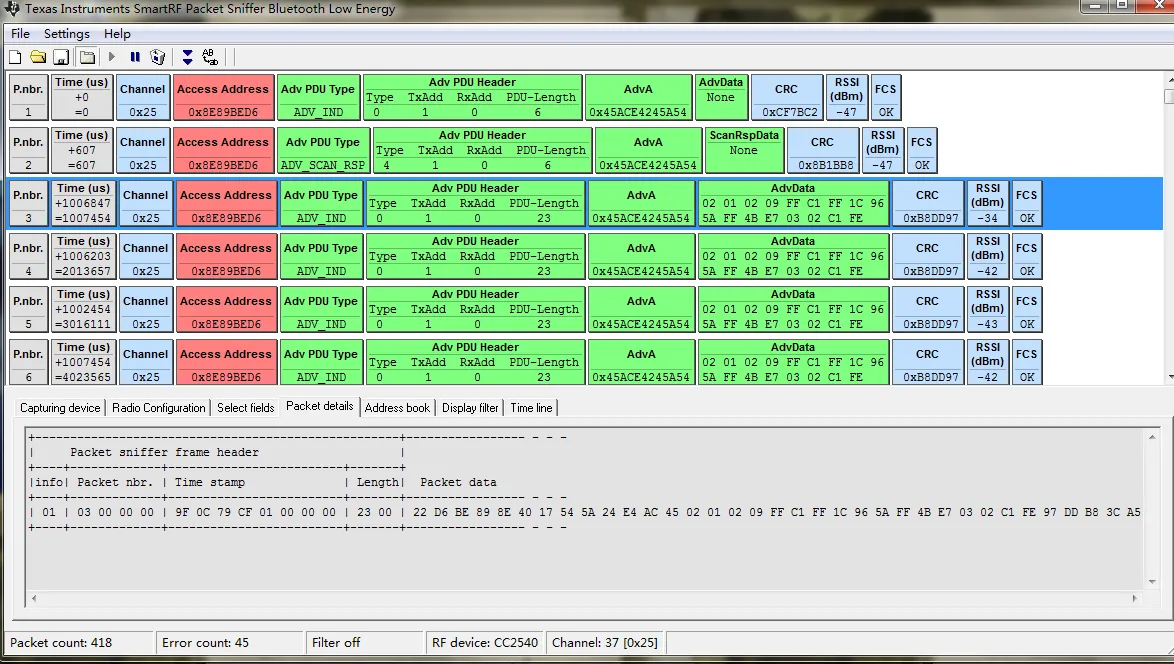Click the time stamp =2013657 cell
The image size is (1174, 664).
click(x=83, y=272)
